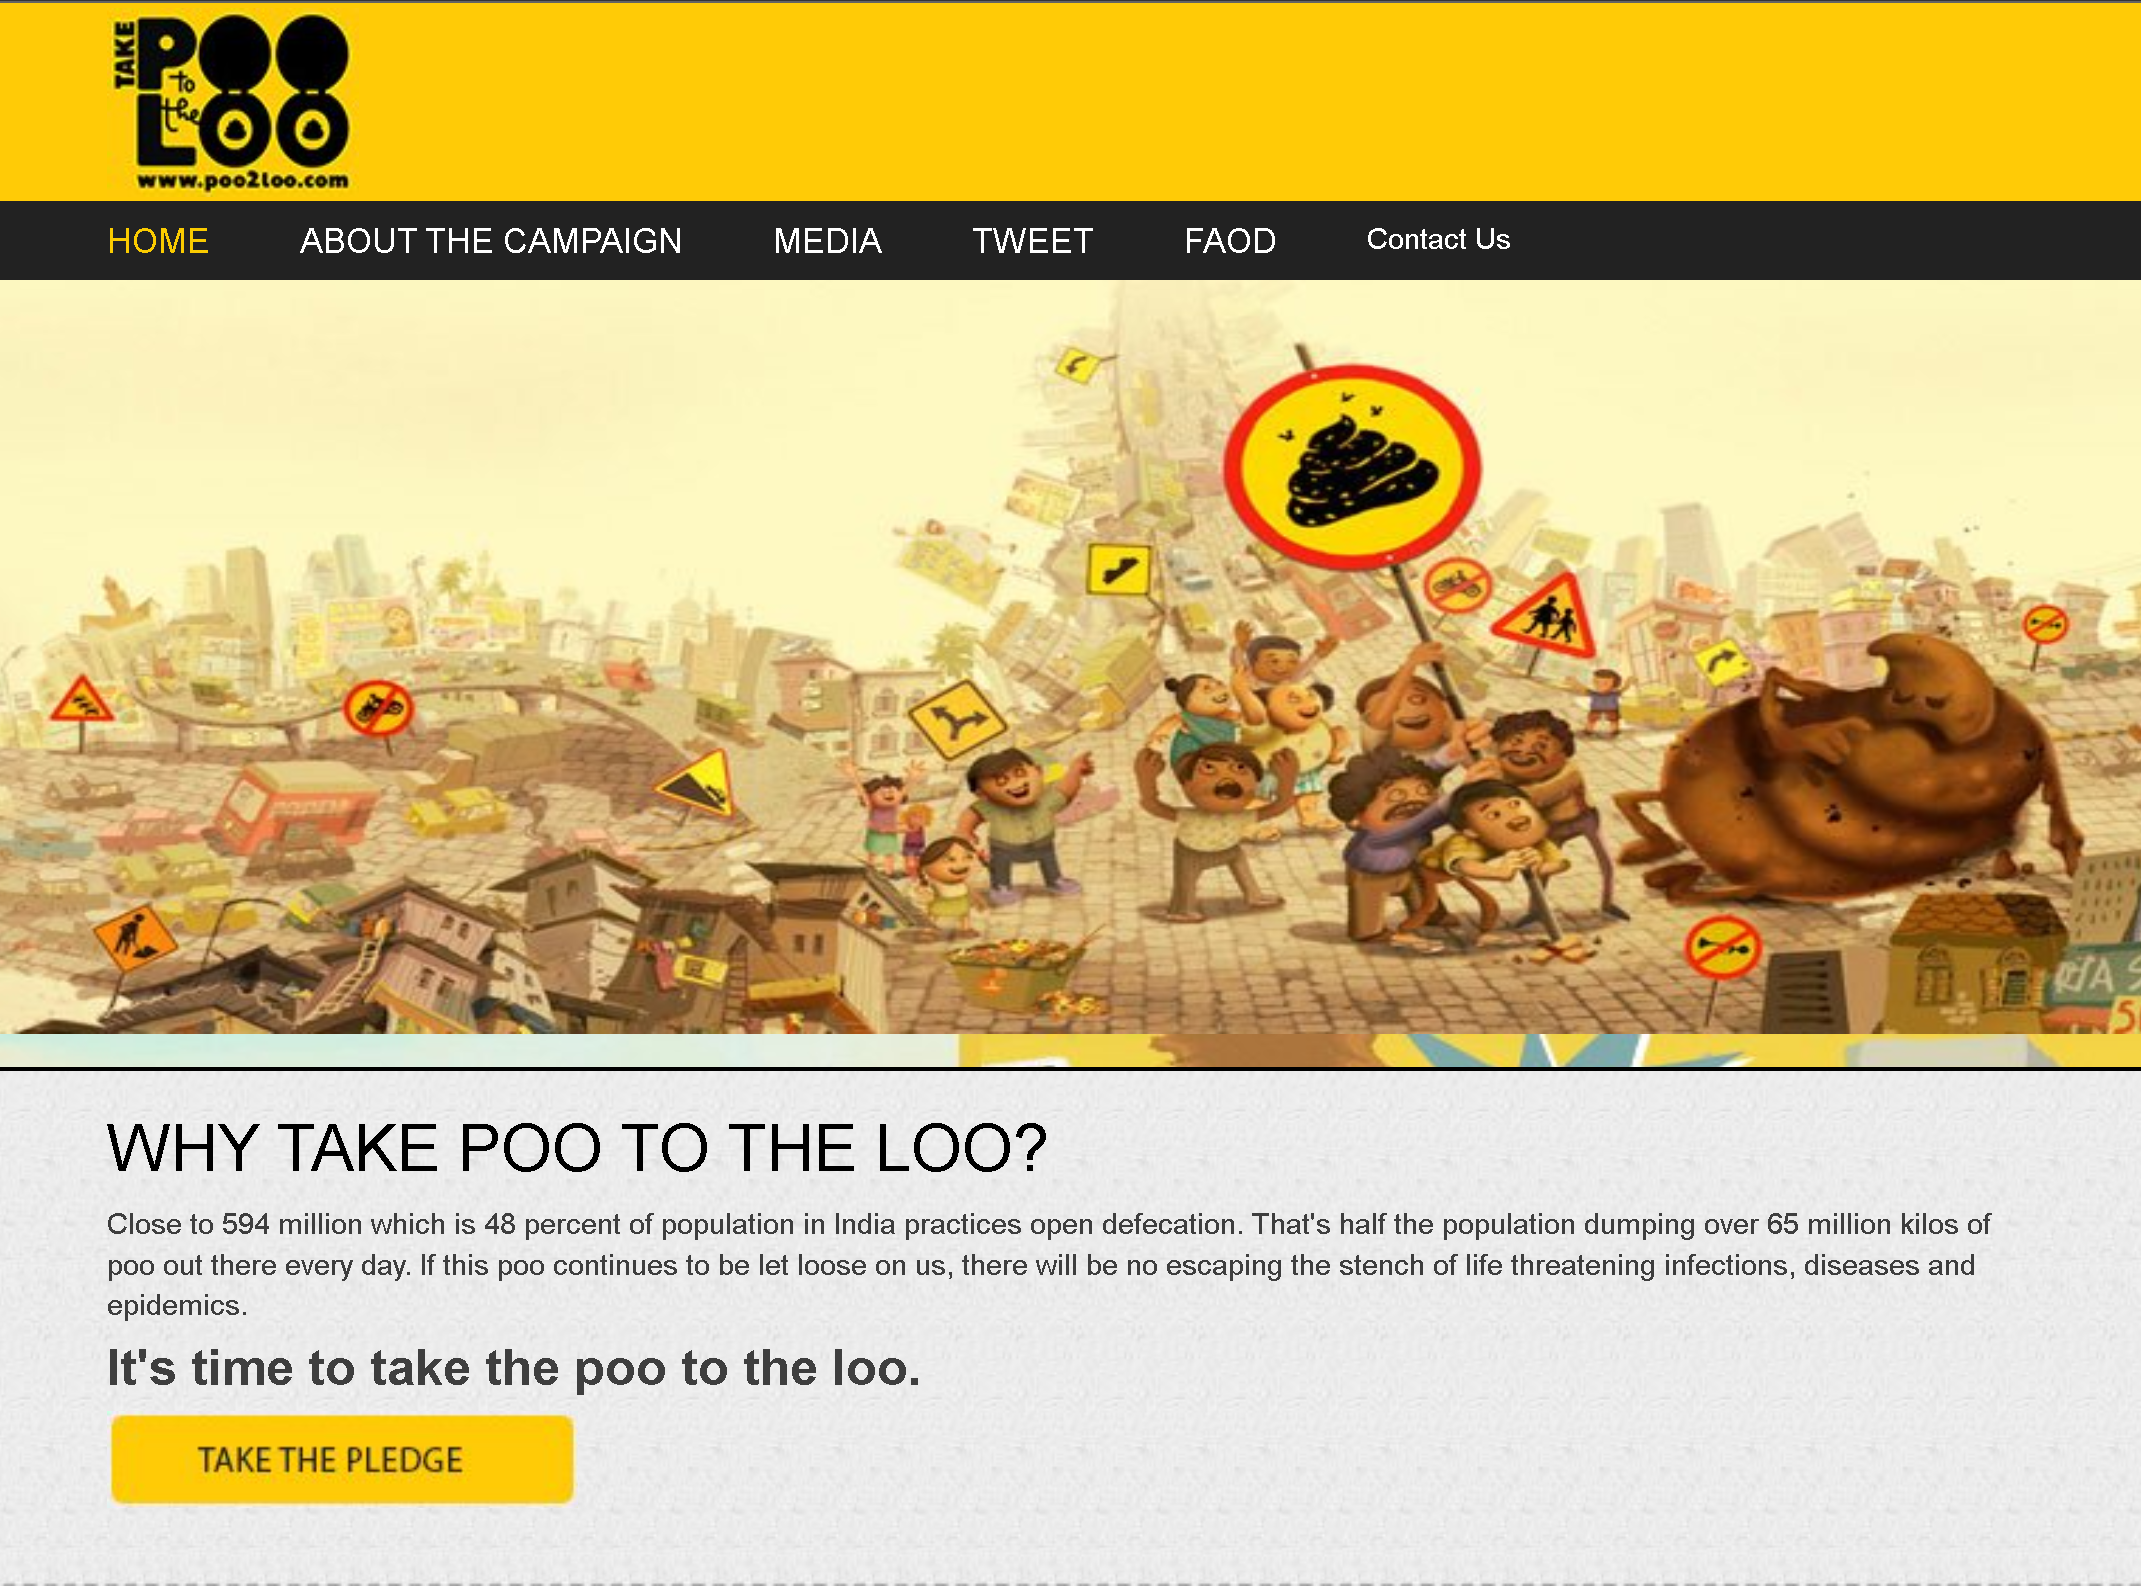This screenshot has height=1591, width=2141.
Task: Open the ABOUT THE CAMPAIGN page
Action: point(491,241)
